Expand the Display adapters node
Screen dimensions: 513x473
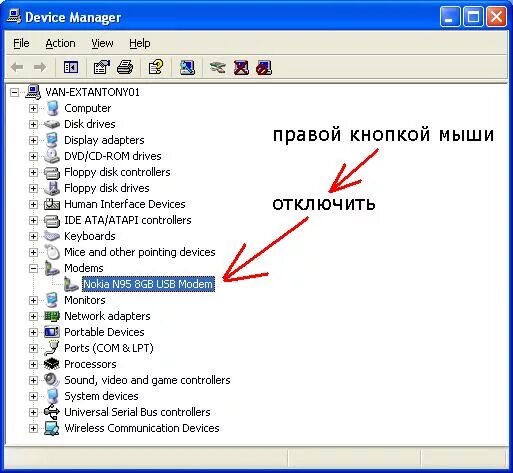[x=33, y=140]
